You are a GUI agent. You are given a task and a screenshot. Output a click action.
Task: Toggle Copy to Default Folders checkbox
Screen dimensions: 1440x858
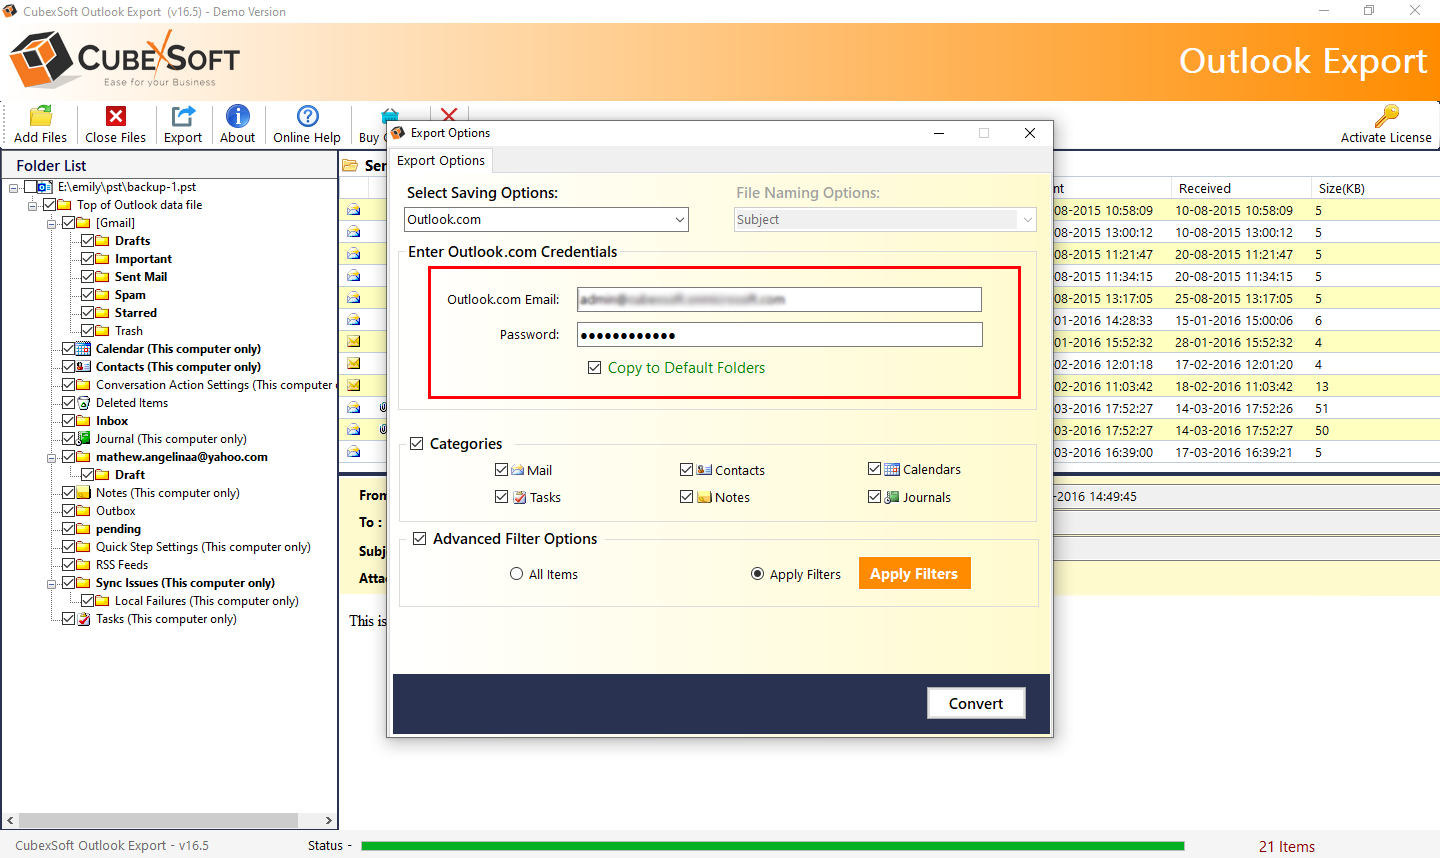coord(595,368)
